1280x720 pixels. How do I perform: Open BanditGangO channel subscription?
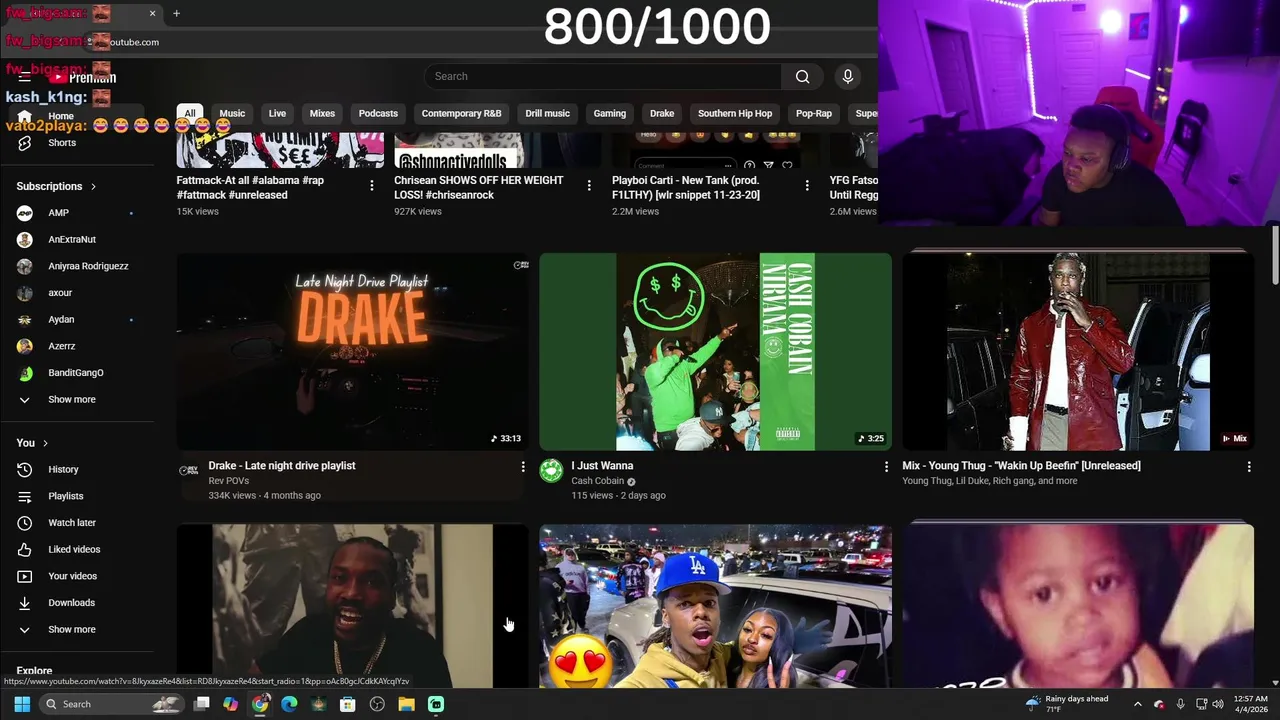pyautogui.click(x=77, y=373)
